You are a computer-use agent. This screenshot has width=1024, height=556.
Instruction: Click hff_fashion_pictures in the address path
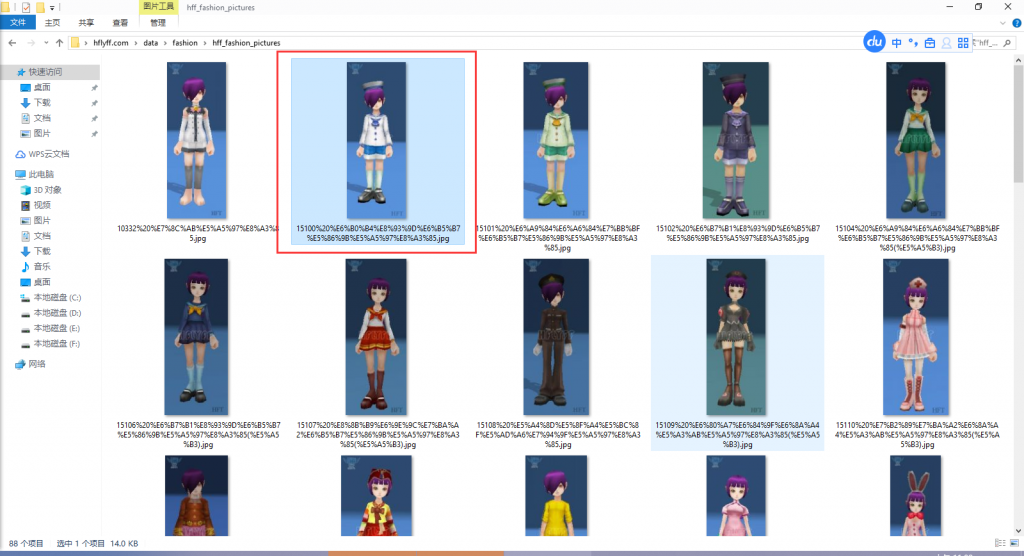point(246,43)
